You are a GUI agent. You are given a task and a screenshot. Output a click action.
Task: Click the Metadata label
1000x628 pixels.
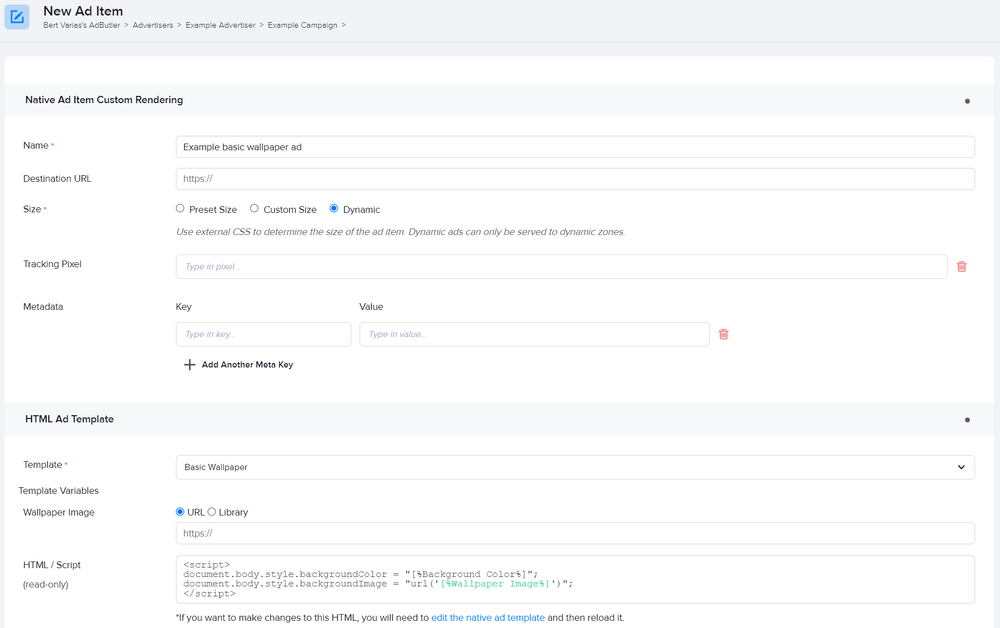click(x=43, y=307)
